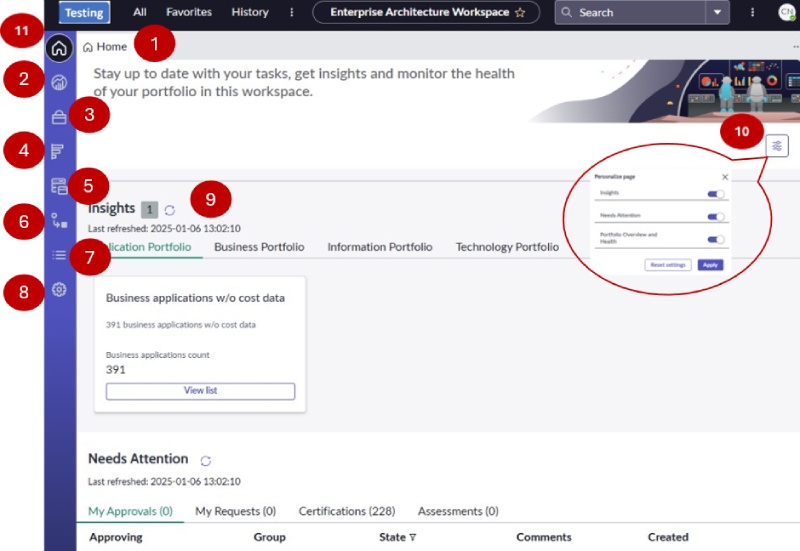This screenshot has height=551, width=800.
Task: Select the Application Portfolio tab
Action: point(146,247)
